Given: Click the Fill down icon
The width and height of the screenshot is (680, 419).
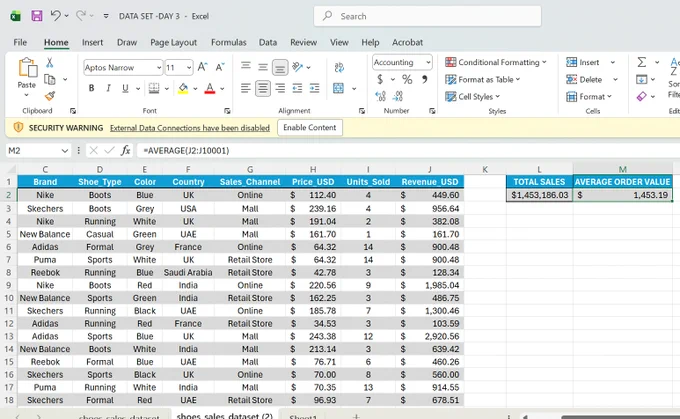Looking at the screenshot, I should [641, 79].
